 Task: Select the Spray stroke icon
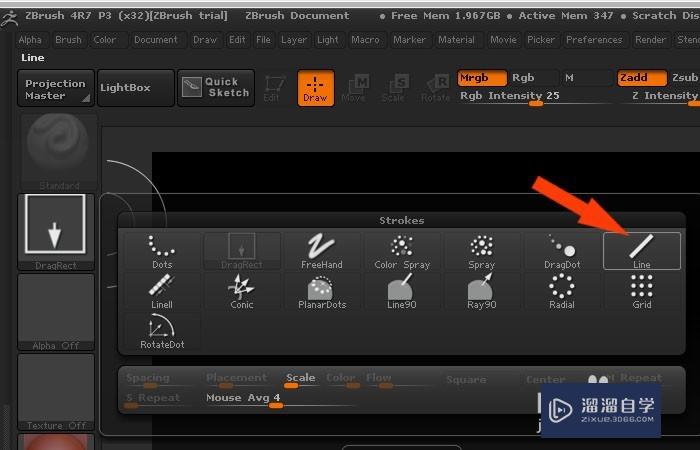point(482,251)
